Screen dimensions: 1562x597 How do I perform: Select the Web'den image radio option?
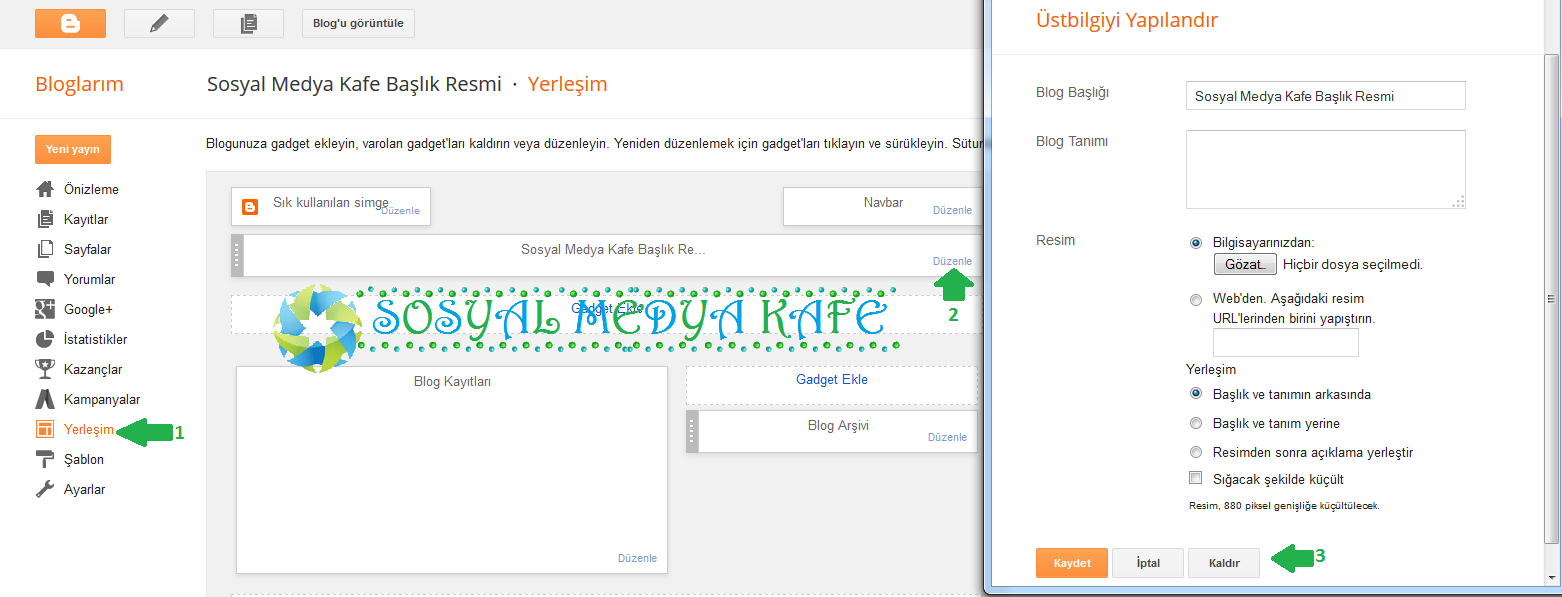1196,299
